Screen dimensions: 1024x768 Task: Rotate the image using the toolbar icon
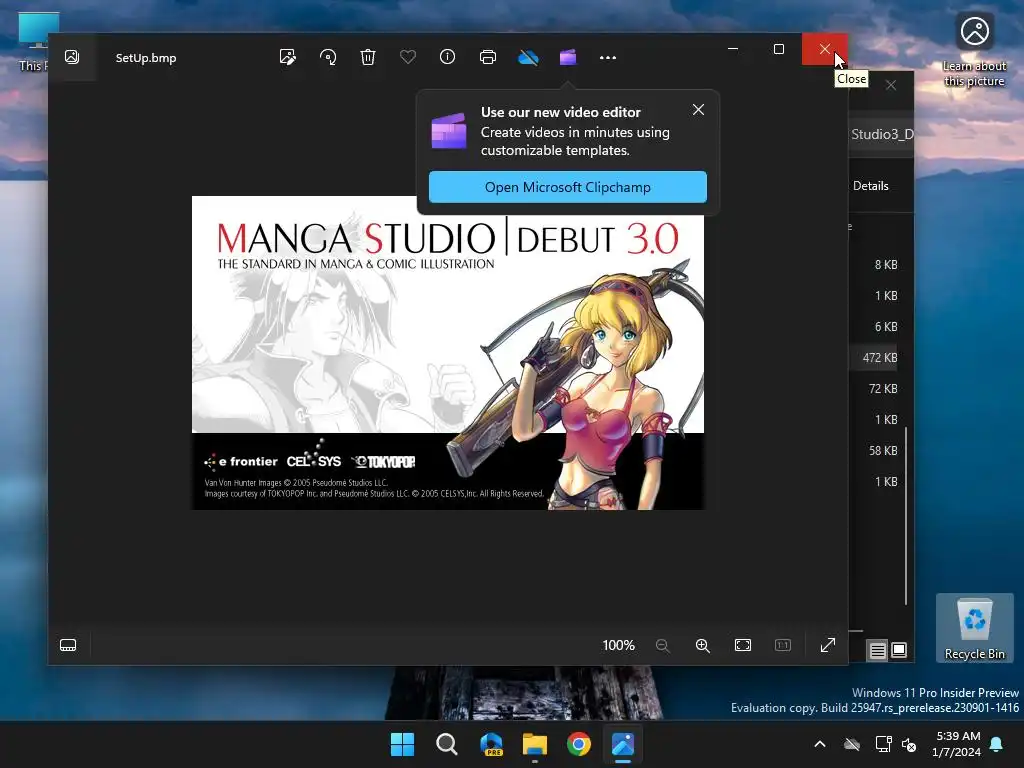(x=328, y=57)
